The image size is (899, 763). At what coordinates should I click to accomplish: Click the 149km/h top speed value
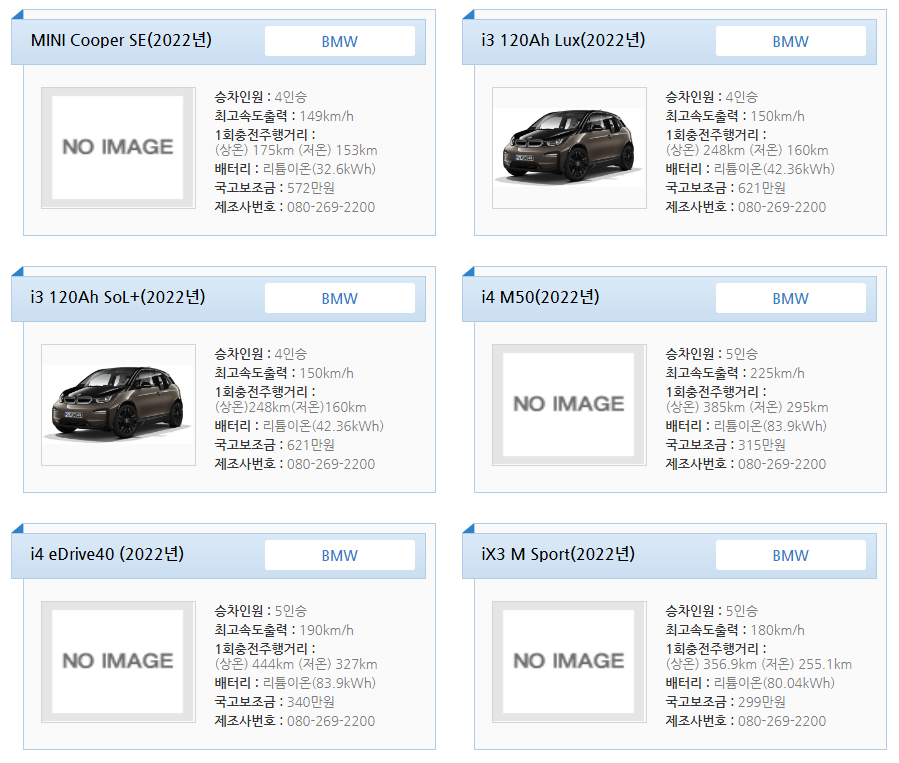click(x=326, y=116)
